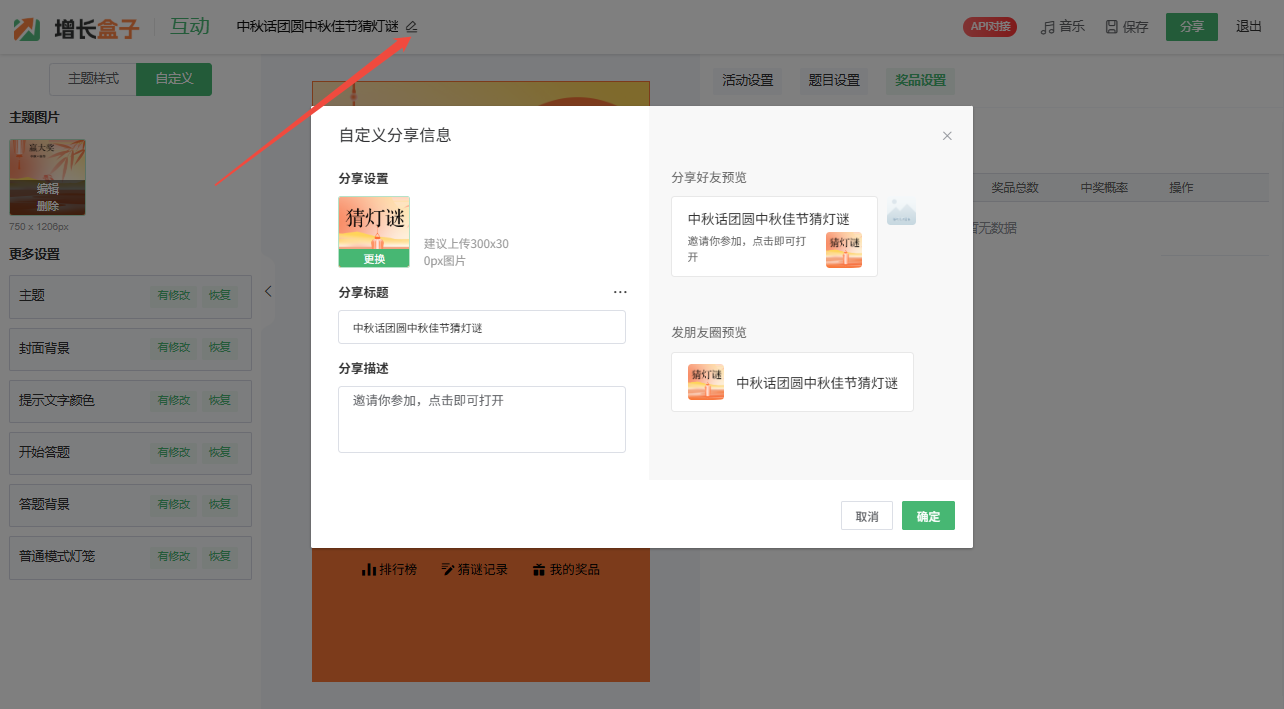Click the gift icon for 我的奖品
Image resolution: width=1284 pixels, height=709 pixels.
[x=539, y=570]
